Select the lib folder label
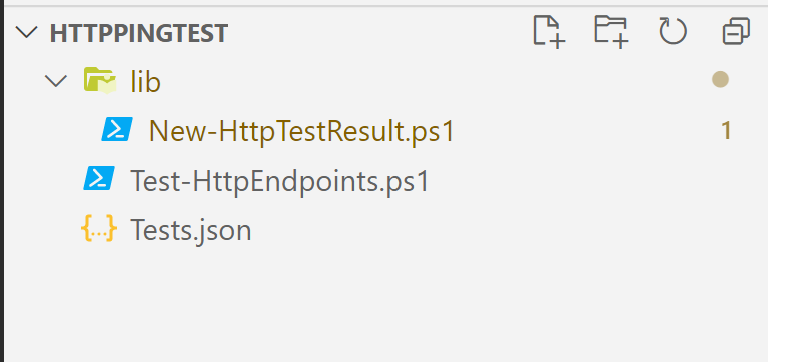This screenshot has width=792, height=362. click(x=145, y=81)
